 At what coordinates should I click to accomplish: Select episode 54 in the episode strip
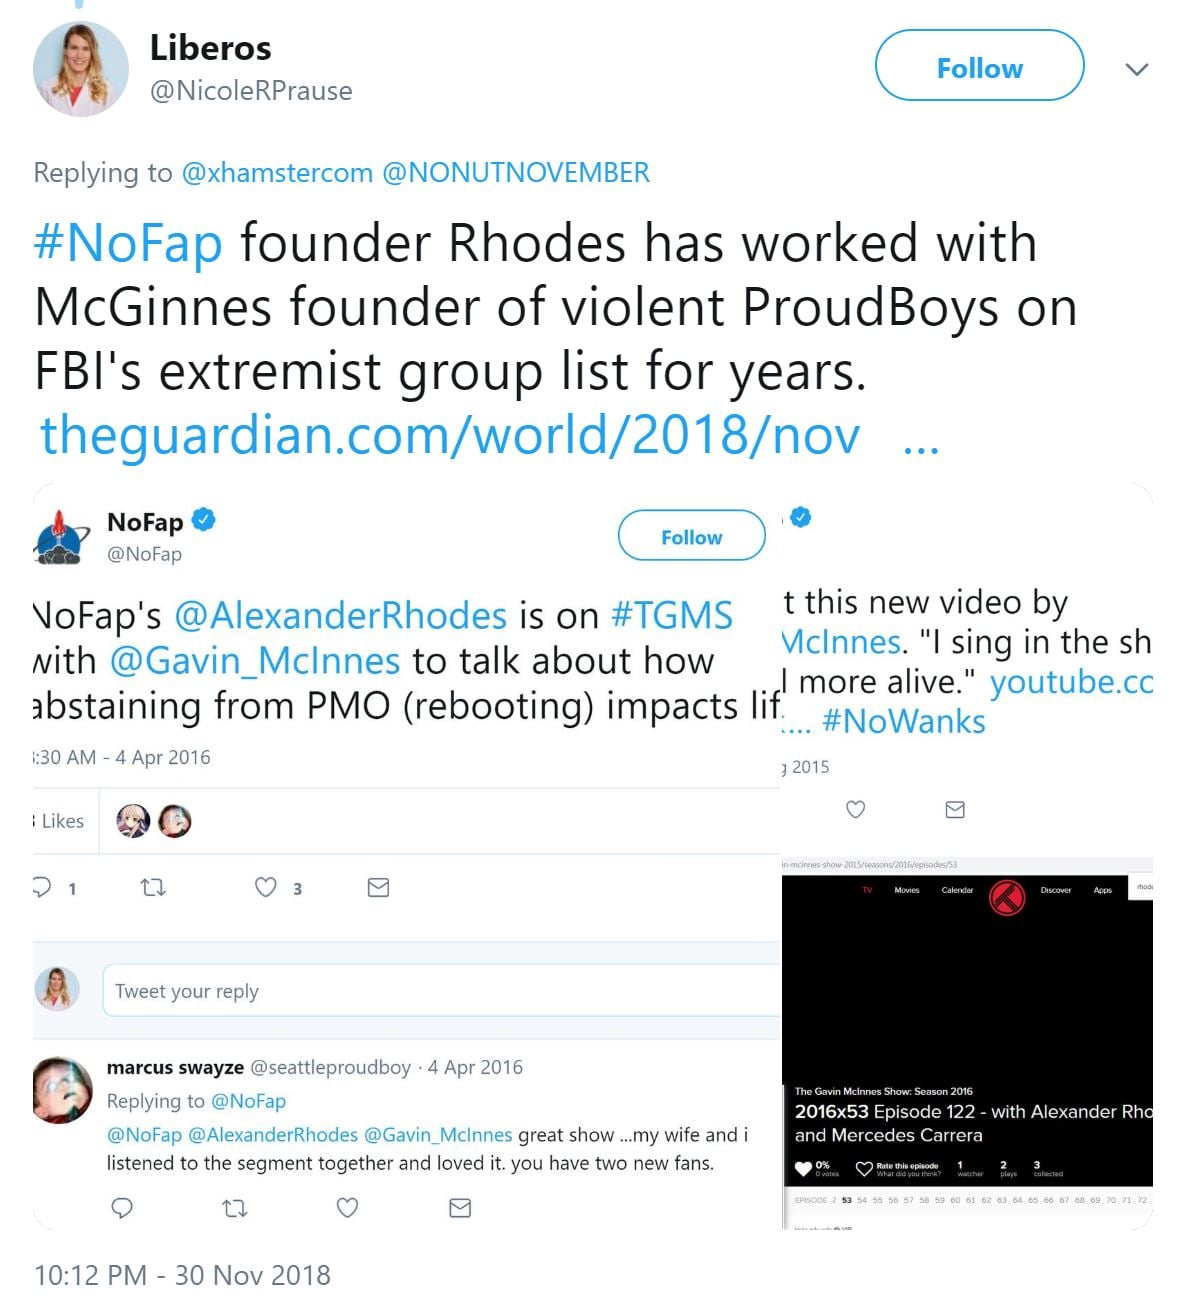tap(862, 1200)
